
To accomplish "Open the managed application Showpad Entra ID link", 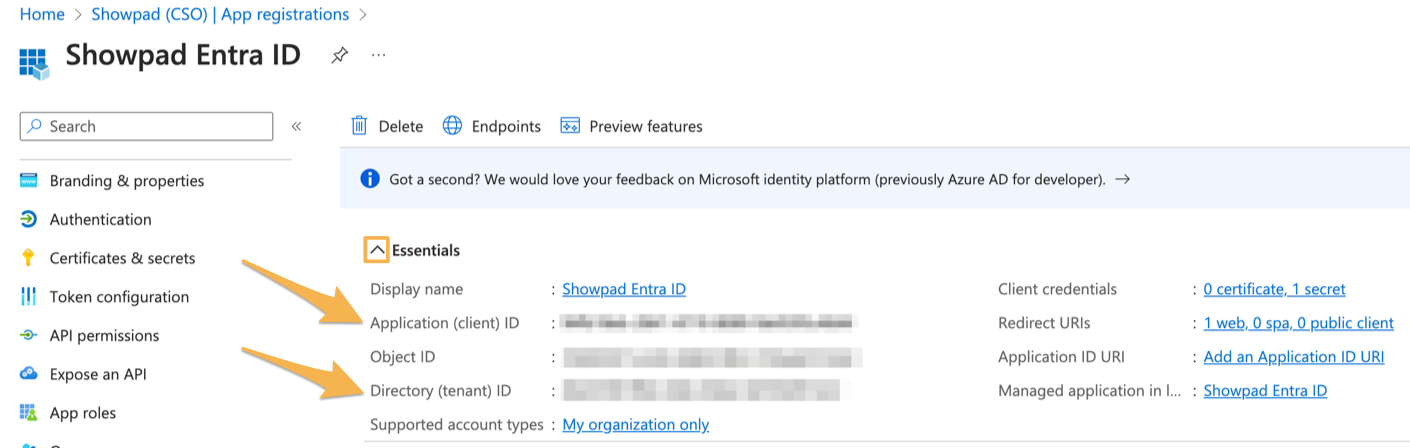I will (x=1265, y=391).
